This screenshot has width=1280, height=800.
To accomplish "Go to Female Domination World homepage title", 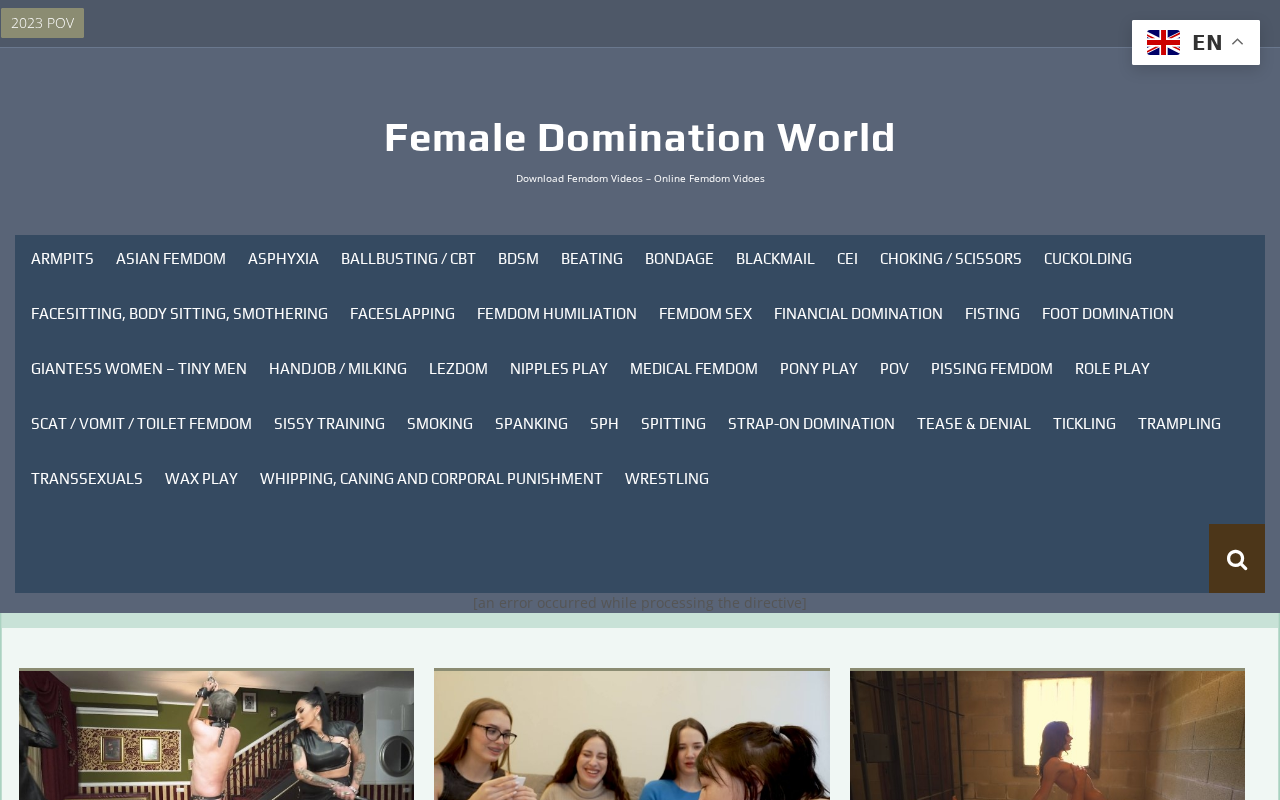I will pyautogui.click(x=640, y=137).
